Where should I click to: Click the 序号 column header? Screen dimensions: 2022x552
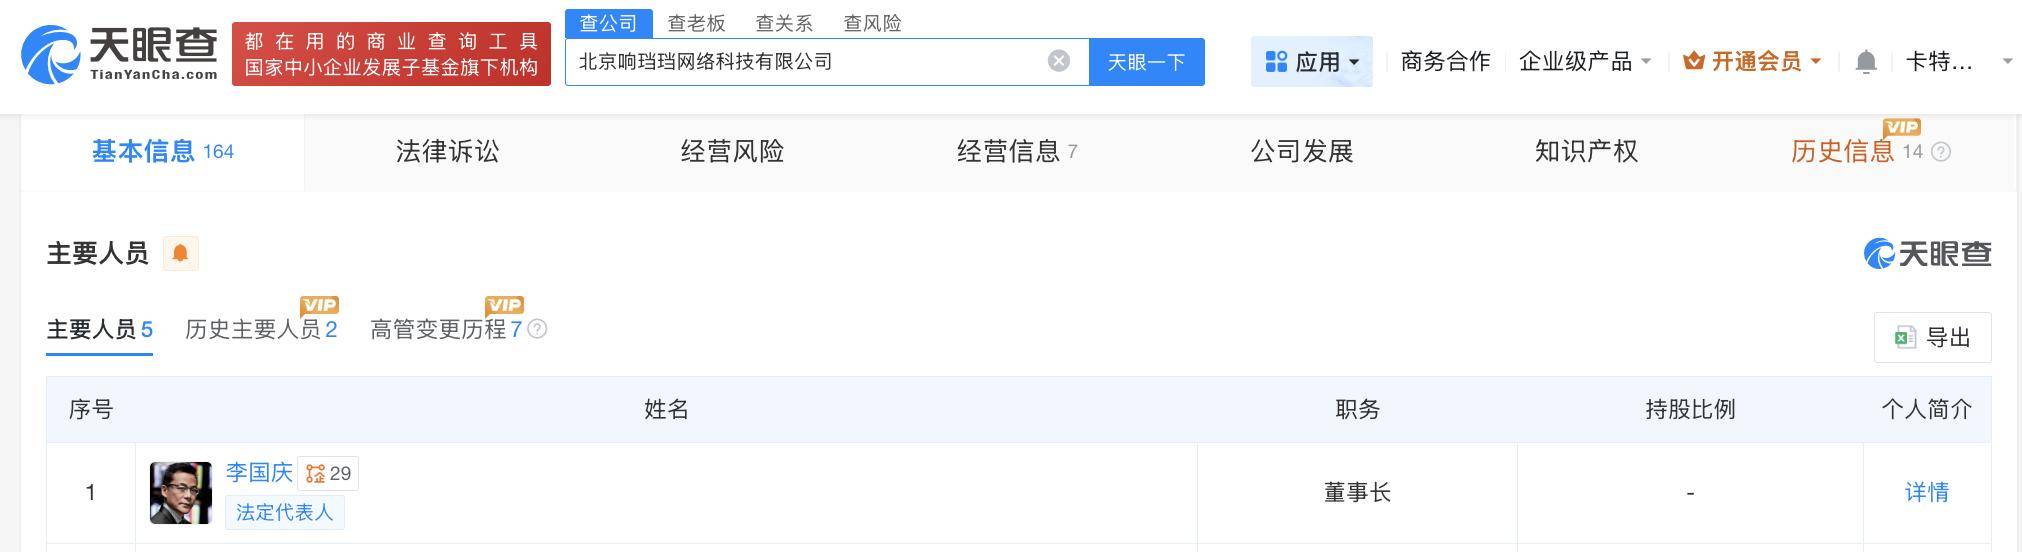coord(91,409)
